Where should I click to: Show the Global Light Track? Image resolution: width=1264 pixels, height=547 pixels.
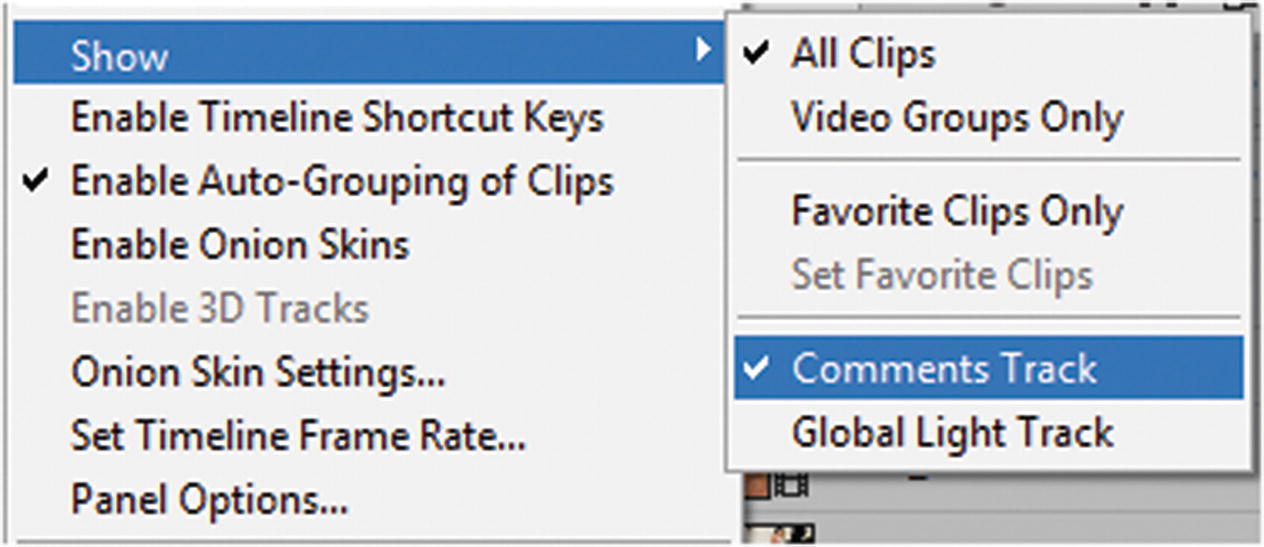coord(952,432)
